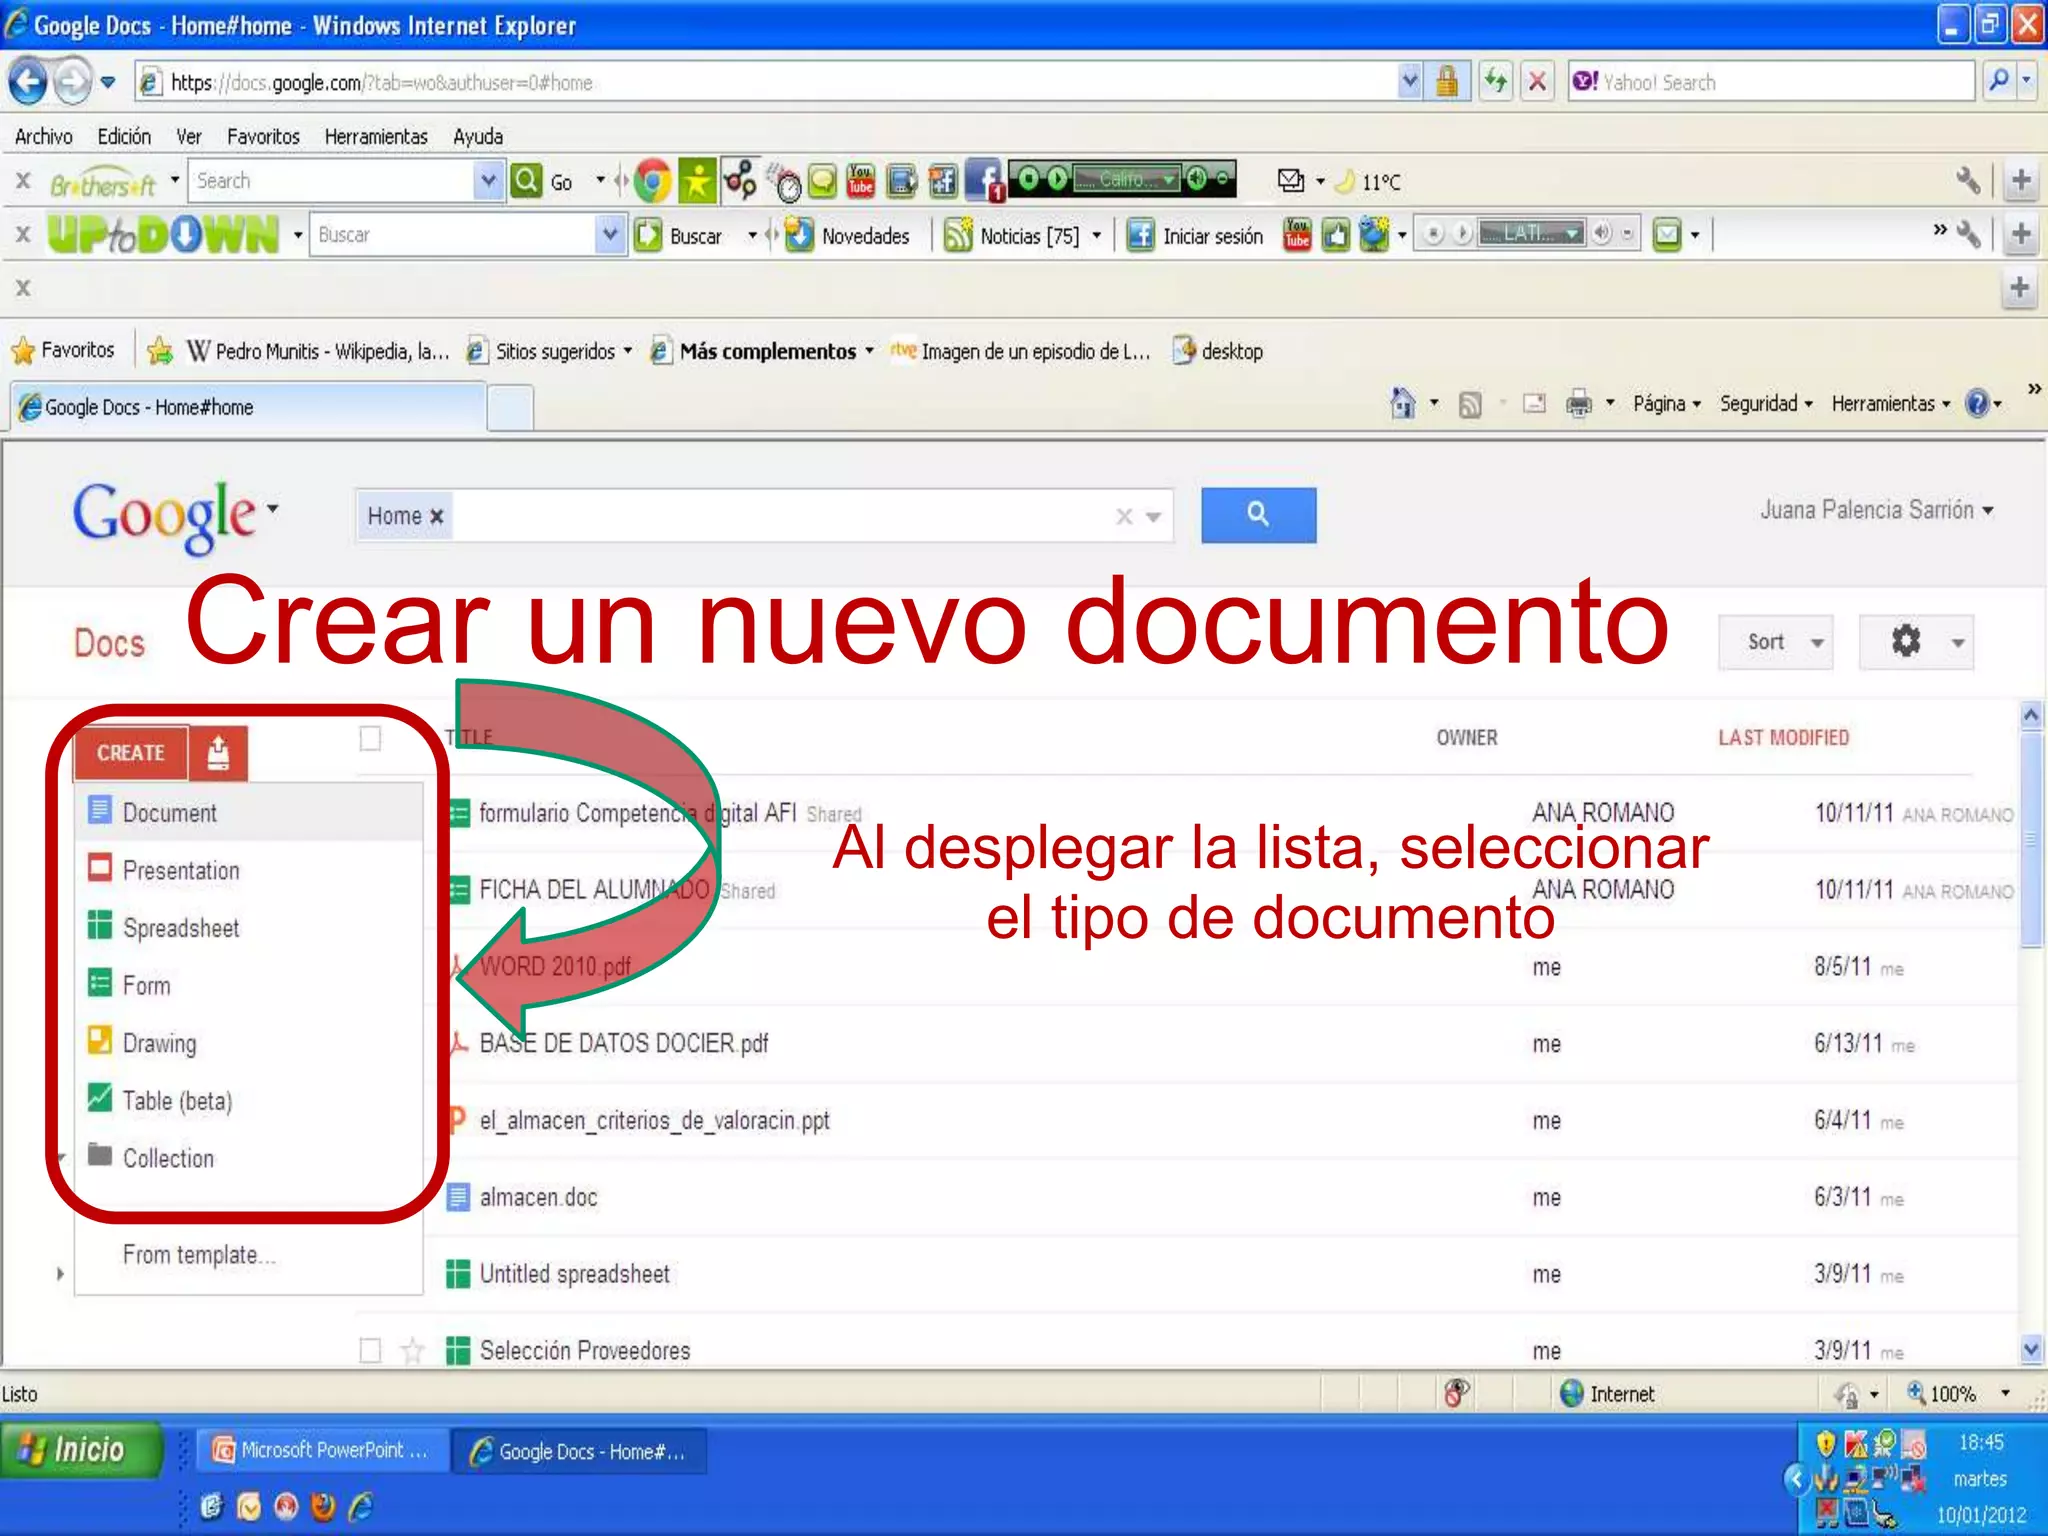This screenshot has height=1536, width=2048.
Task: Open the Ayuda menu
Action: pos(478,136)
